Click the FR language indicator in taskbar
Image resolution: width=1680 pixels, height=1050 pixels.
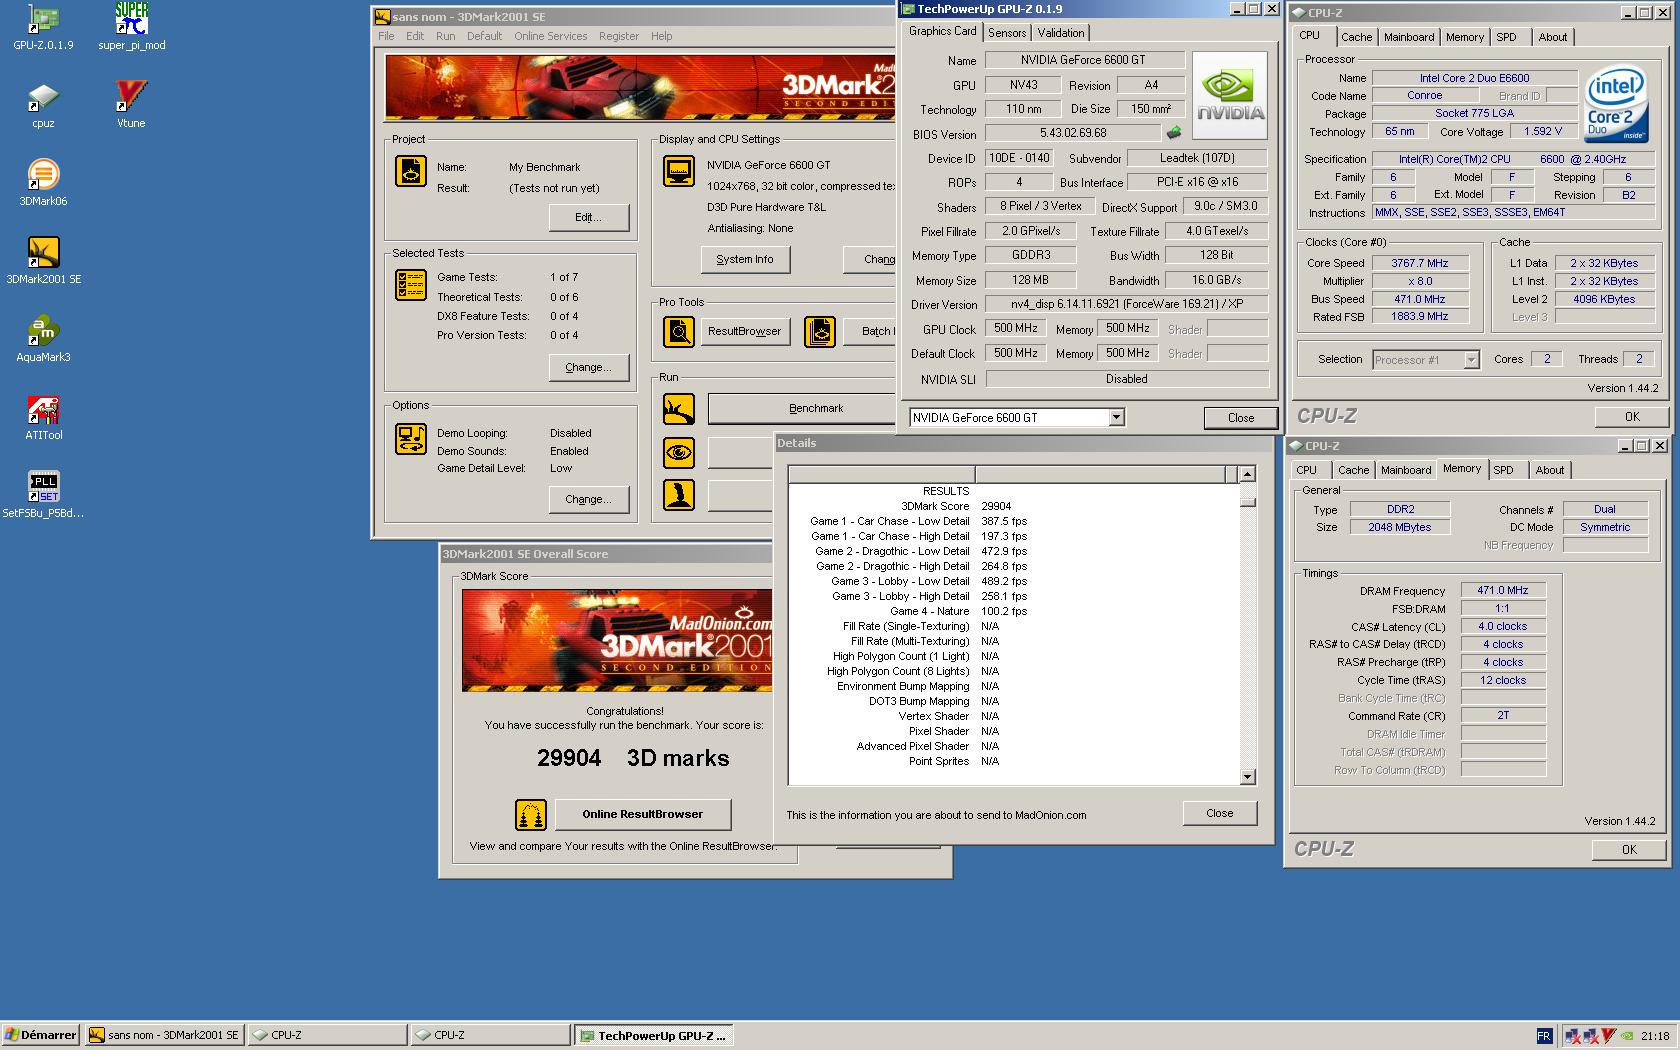1544,1036
